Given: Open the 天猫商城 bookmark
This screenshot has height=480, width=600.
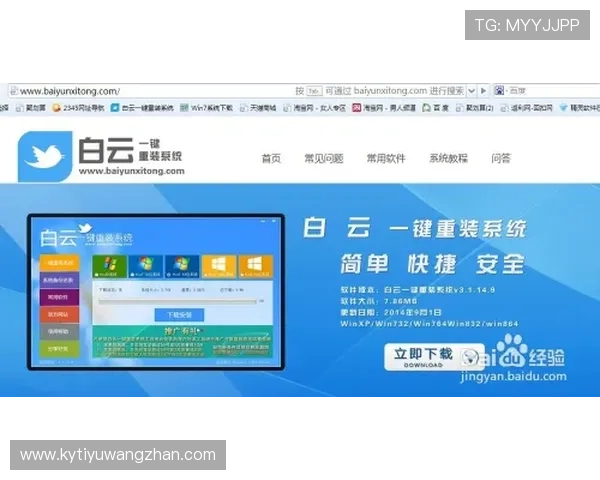Looking at the screenshot, I should (x=258, y=108).
